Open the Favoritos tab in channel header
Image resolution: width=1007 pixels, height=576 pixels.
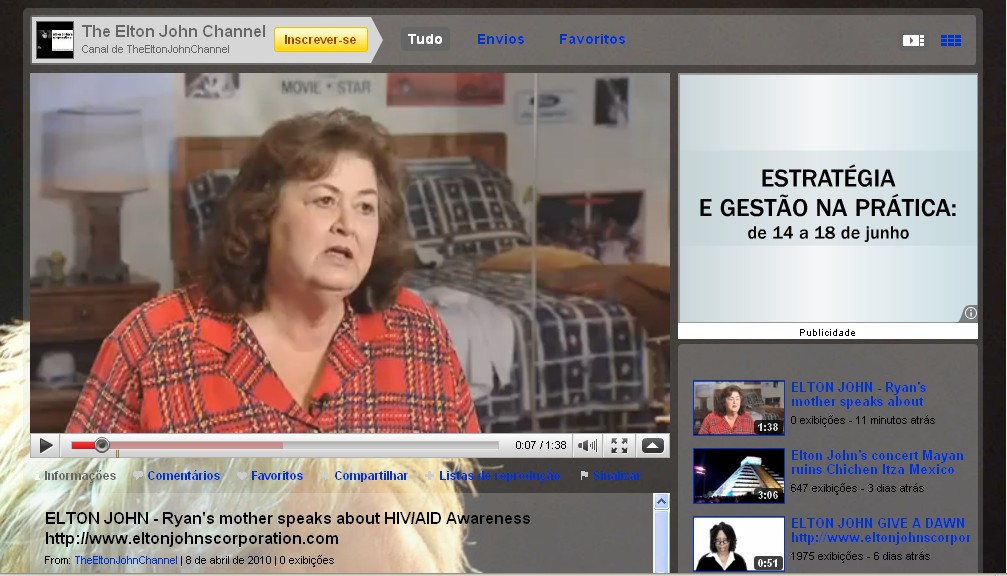tap(591, 39)
